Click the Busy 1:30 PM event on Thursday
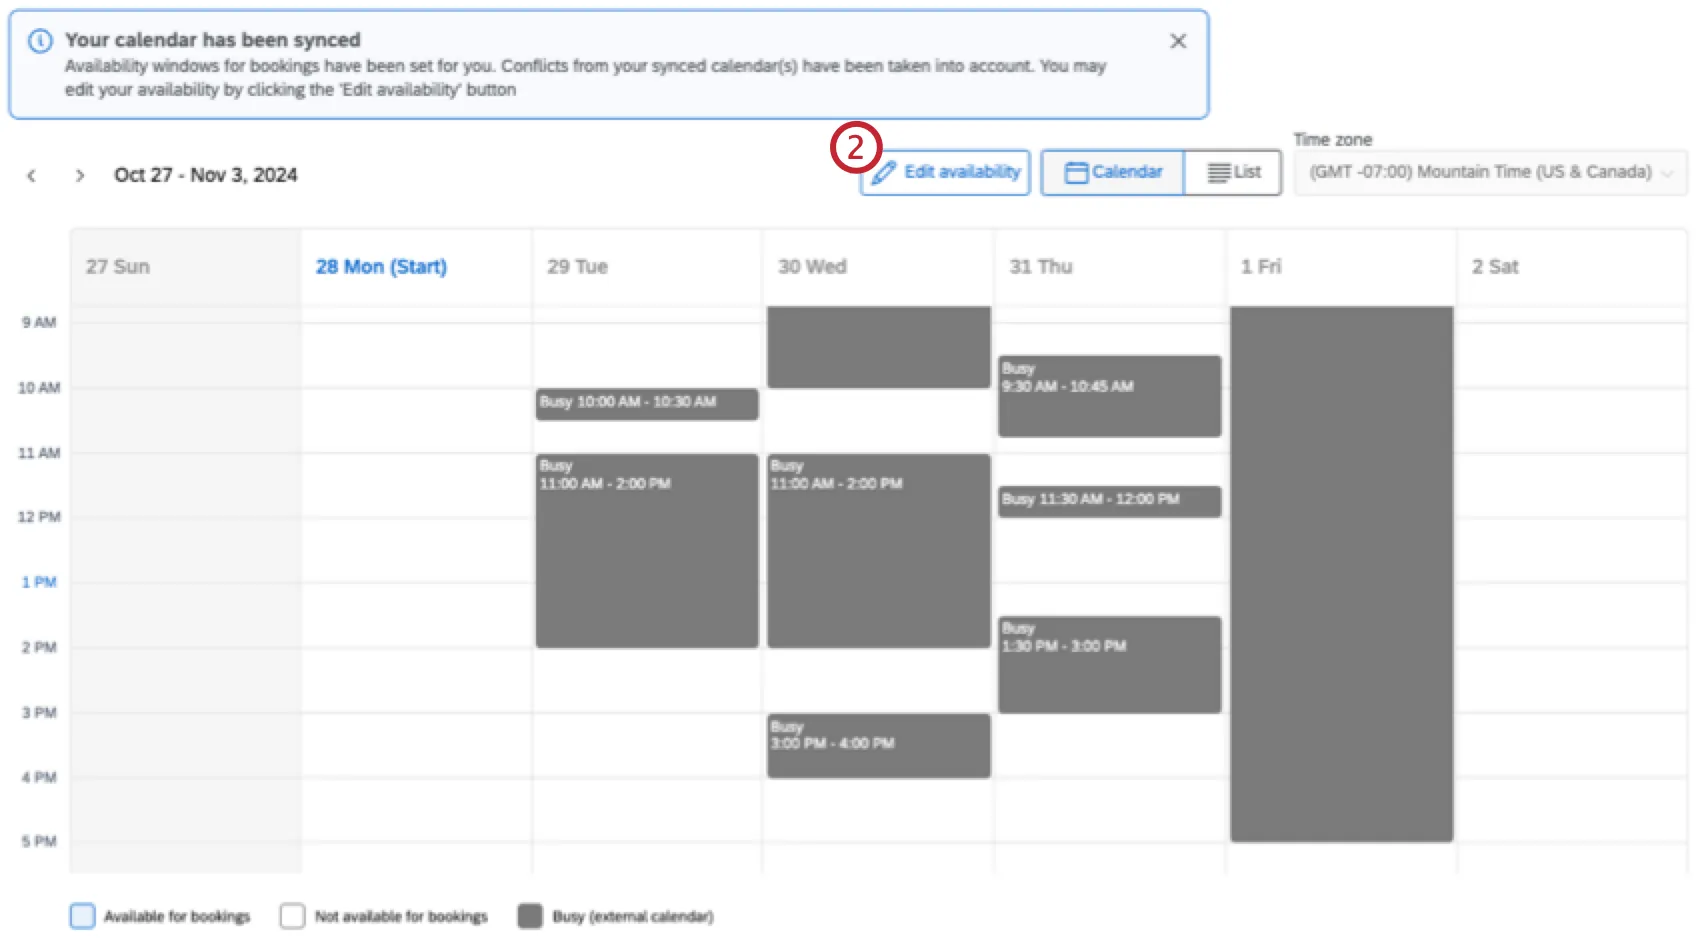The image size is (1700, 940). tap(1108, 663)
